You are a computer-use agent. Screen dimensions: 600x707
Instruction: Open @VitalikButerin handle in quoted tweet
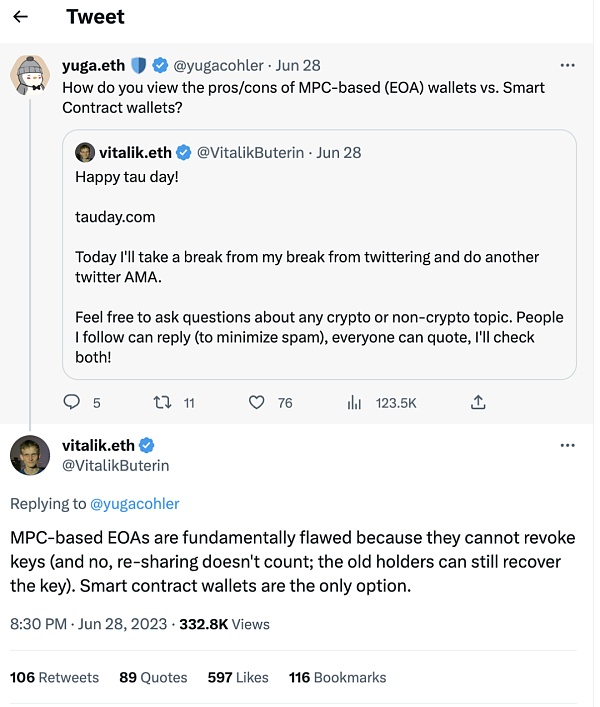[250, 153]
